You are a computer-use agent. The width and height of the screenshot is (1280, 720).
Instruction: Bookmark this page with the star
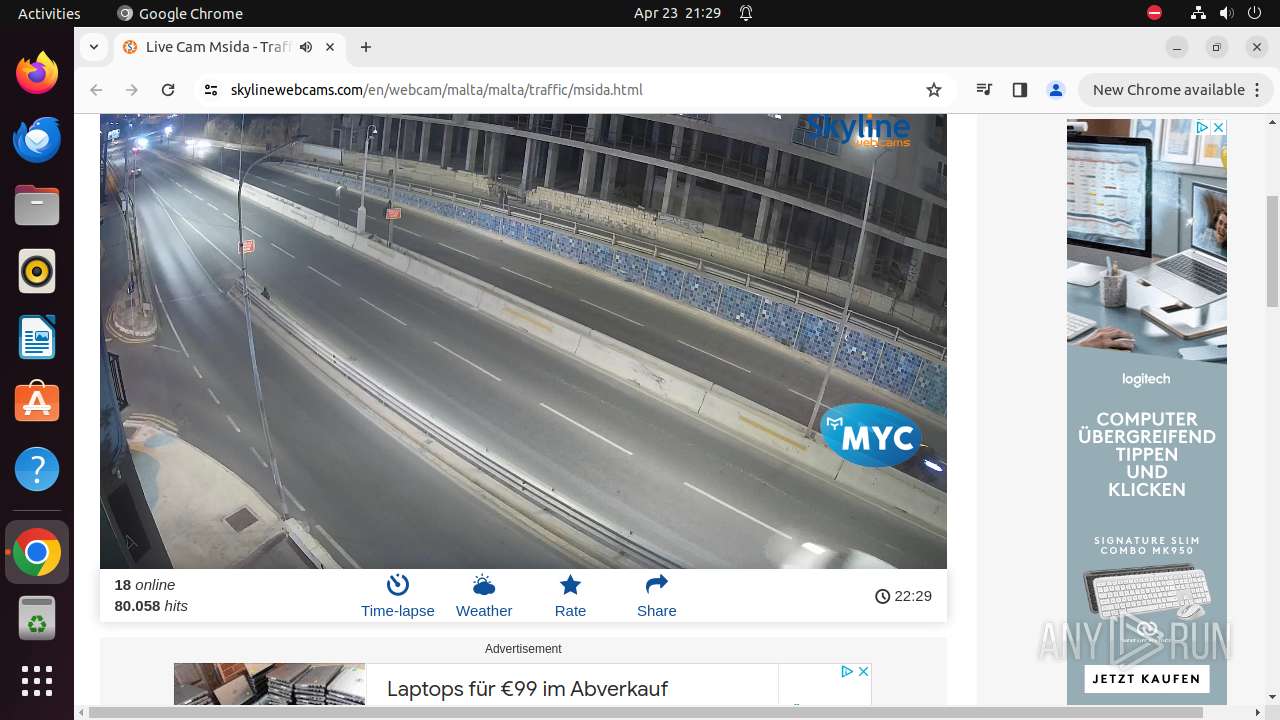tap(934, 90)
